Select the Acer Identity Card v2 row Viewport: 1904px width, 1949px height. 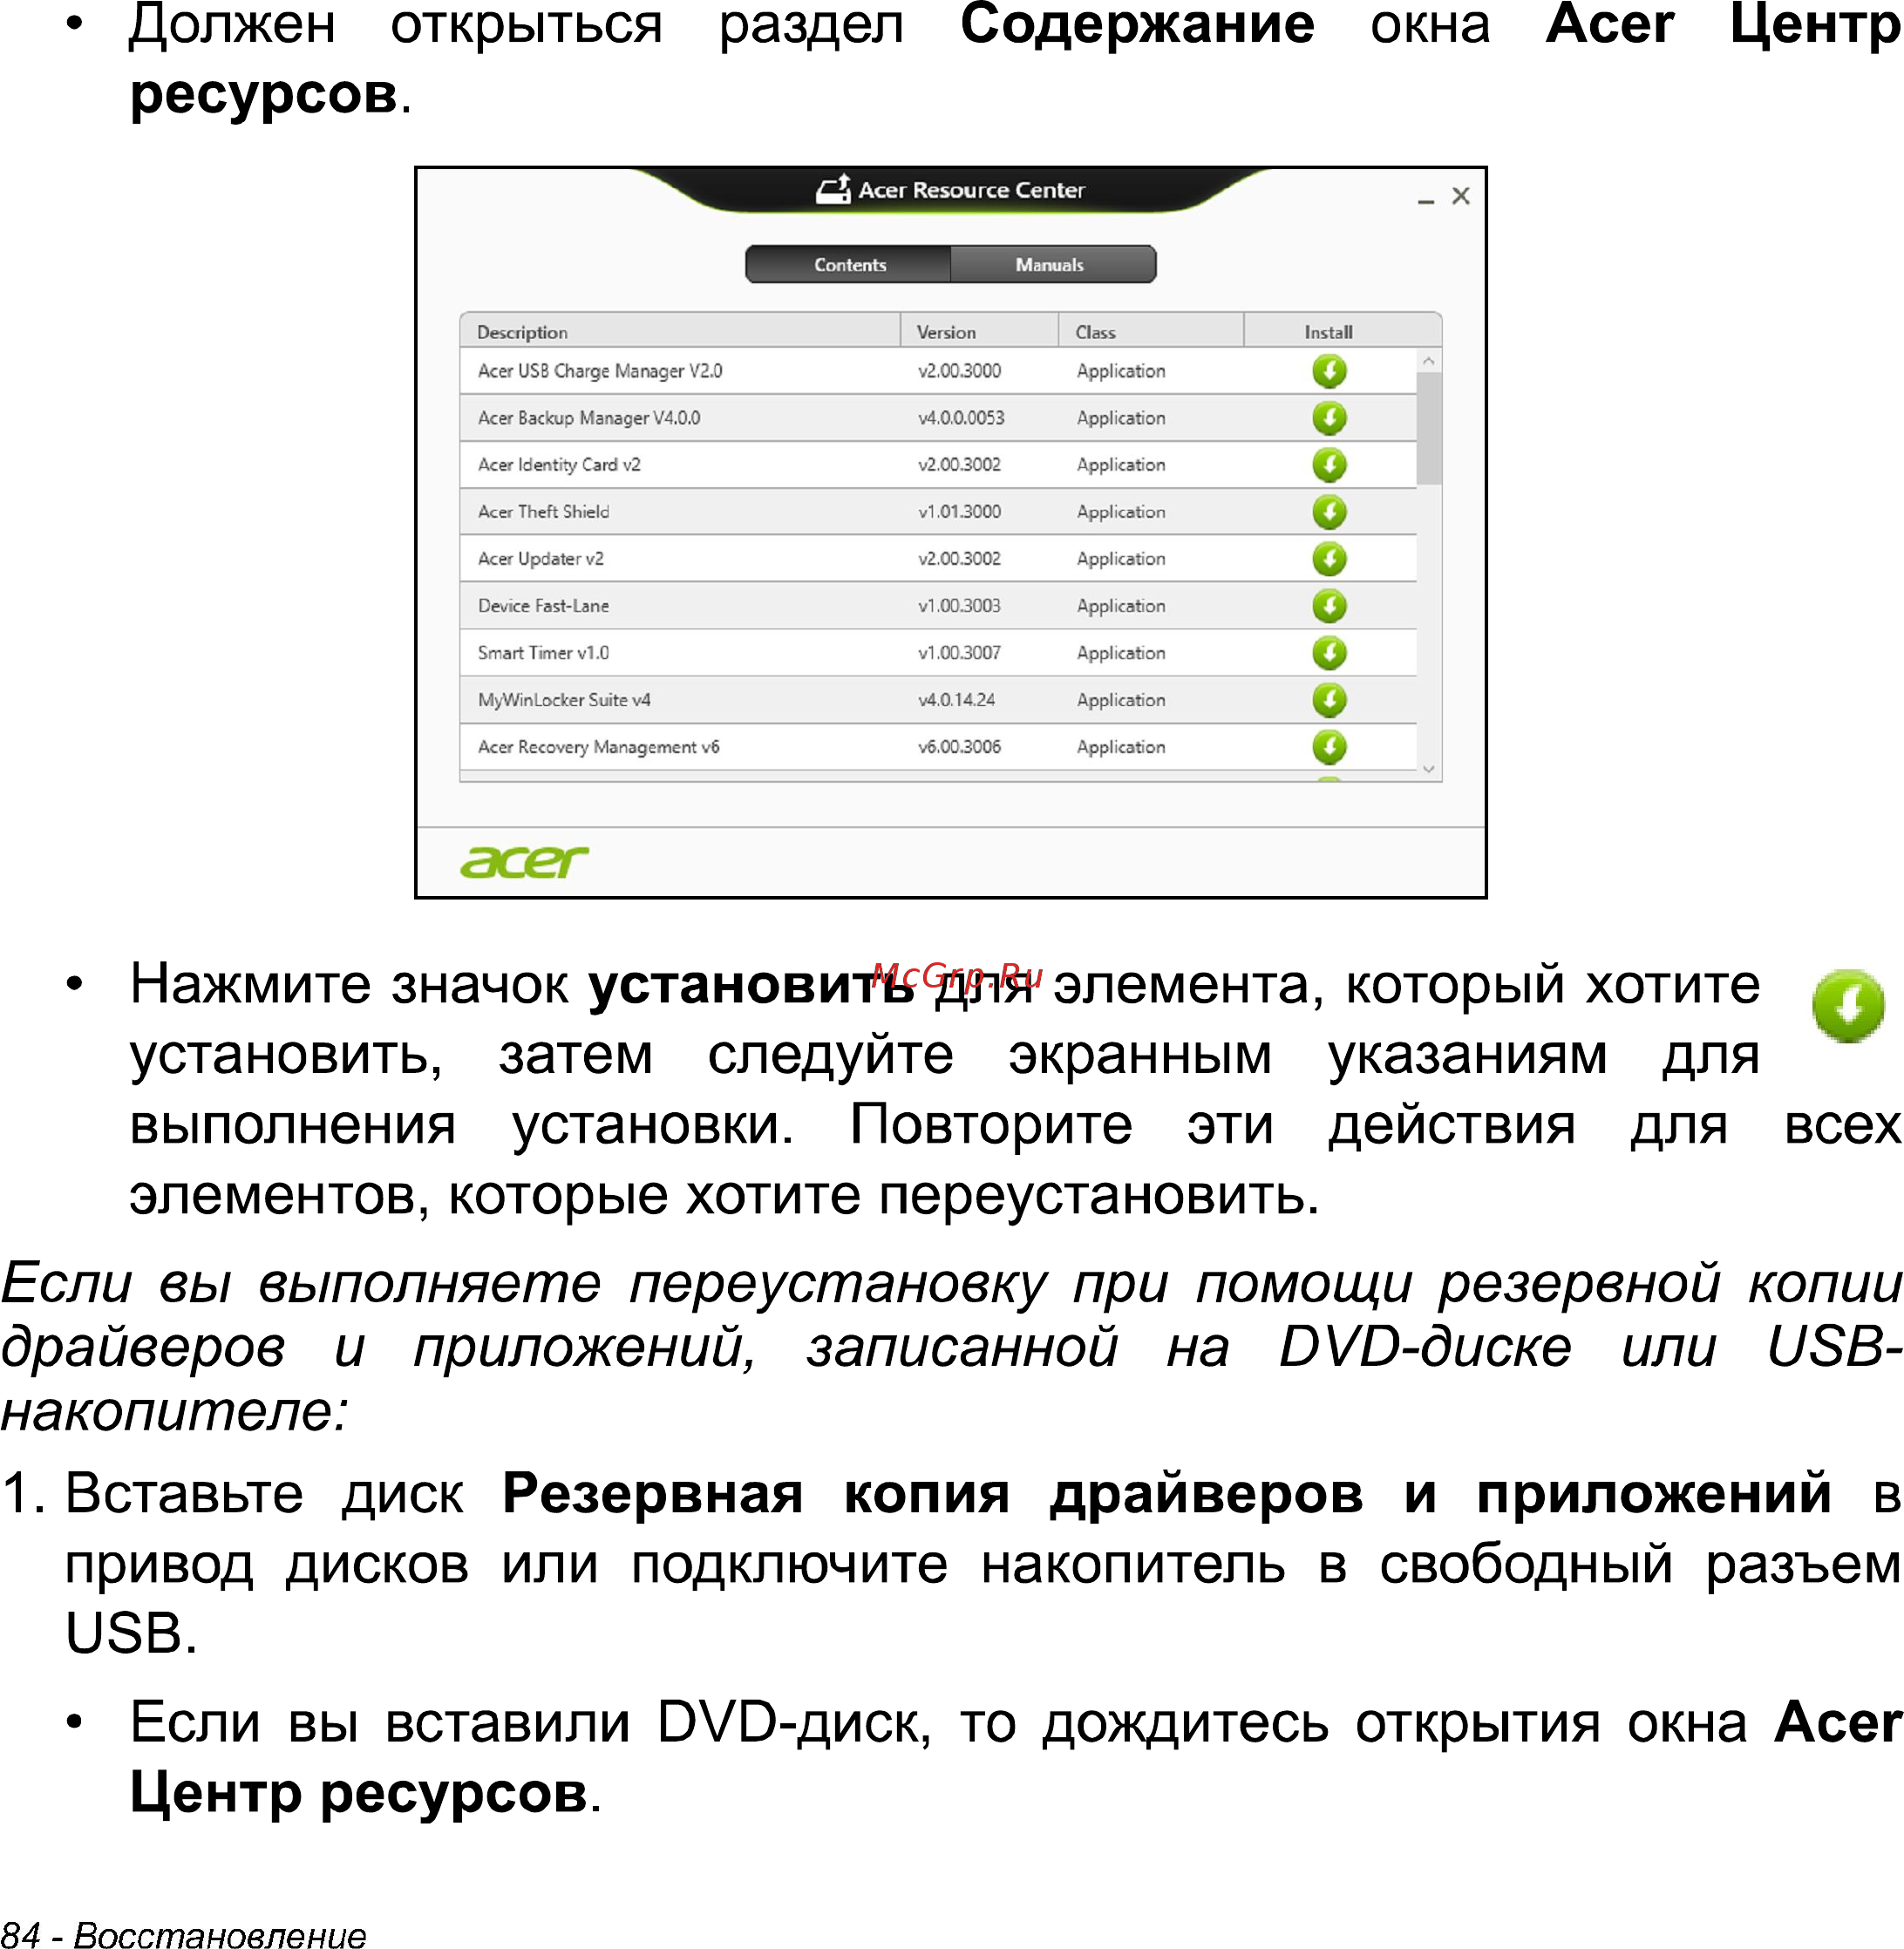(938, 465)
